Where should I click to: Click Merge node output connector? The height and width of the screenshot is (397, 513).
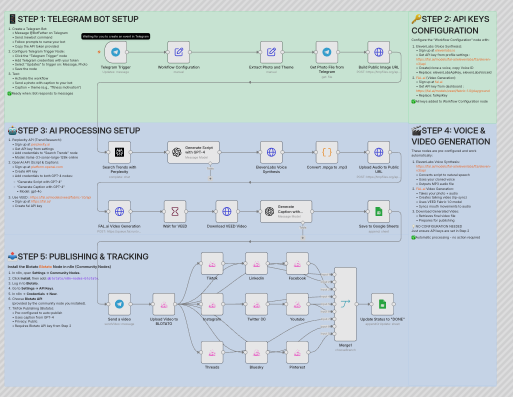click(356, 304)
